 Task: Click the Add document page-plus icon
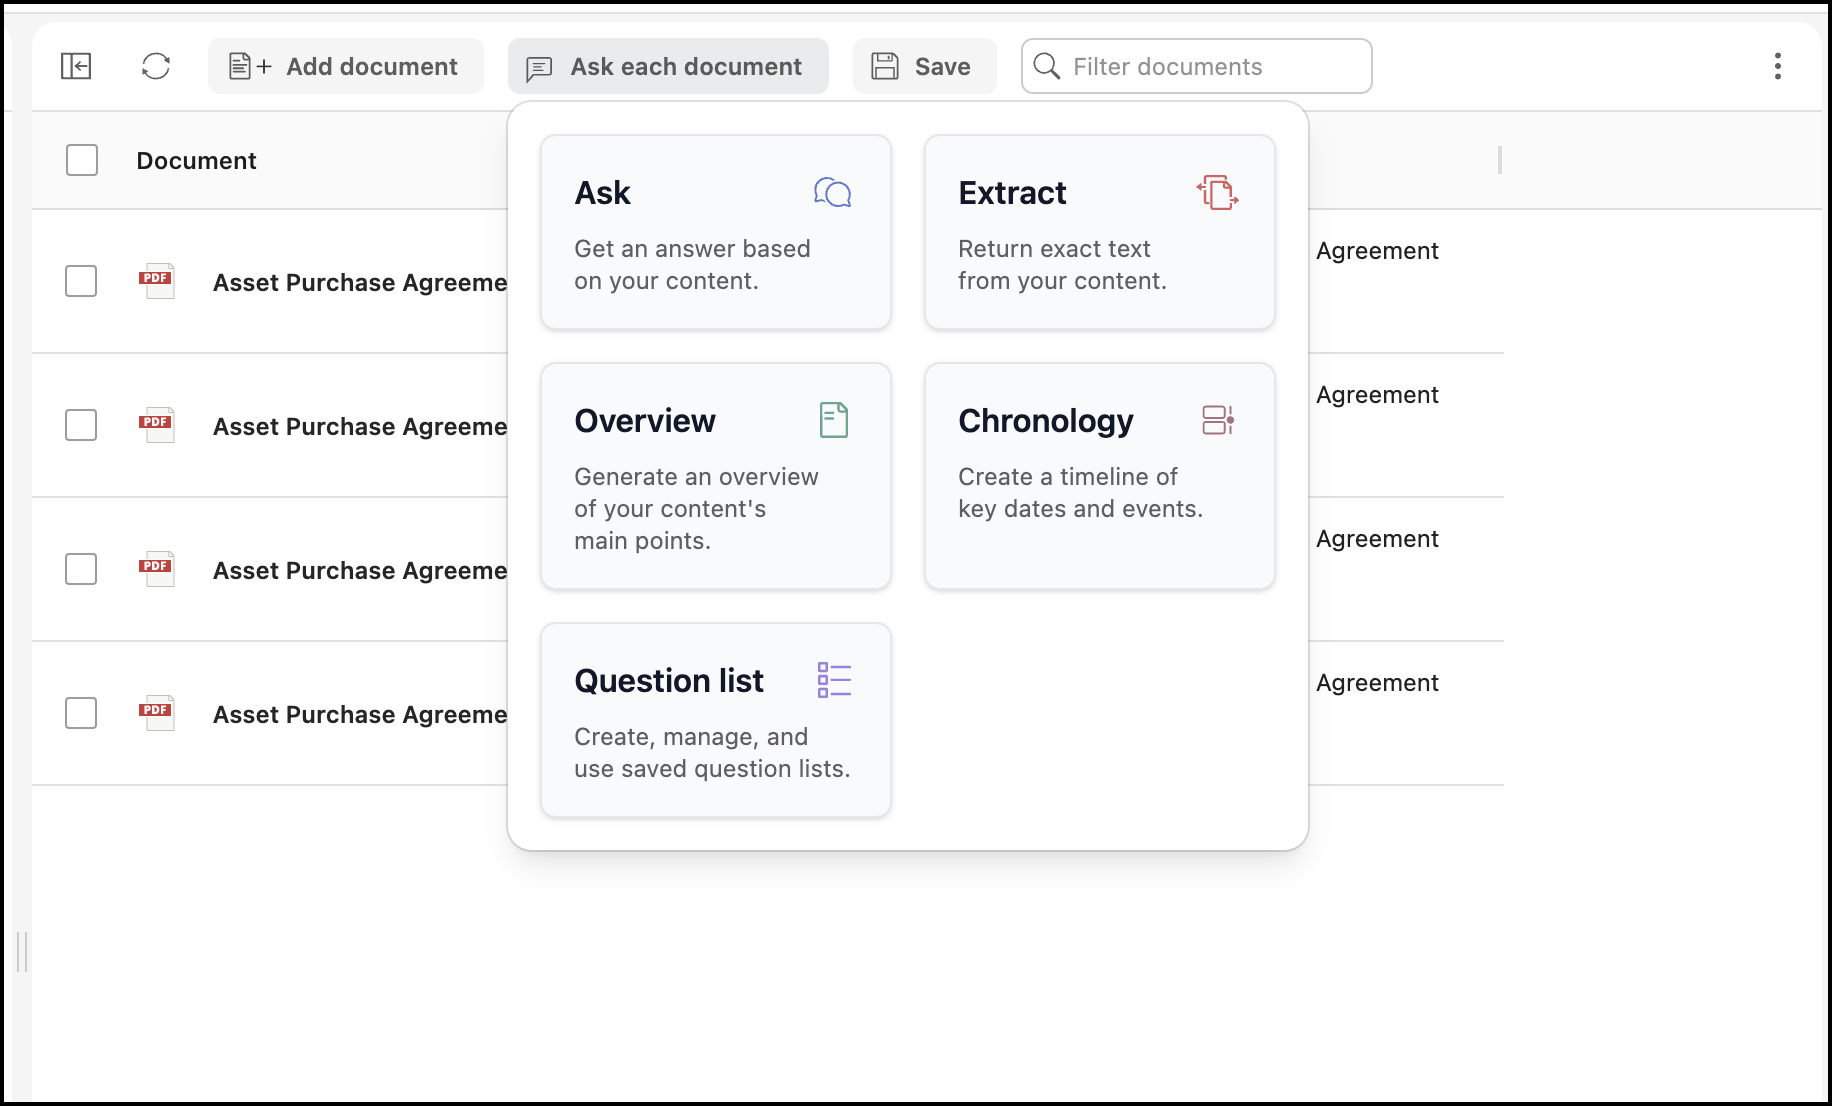250,66
